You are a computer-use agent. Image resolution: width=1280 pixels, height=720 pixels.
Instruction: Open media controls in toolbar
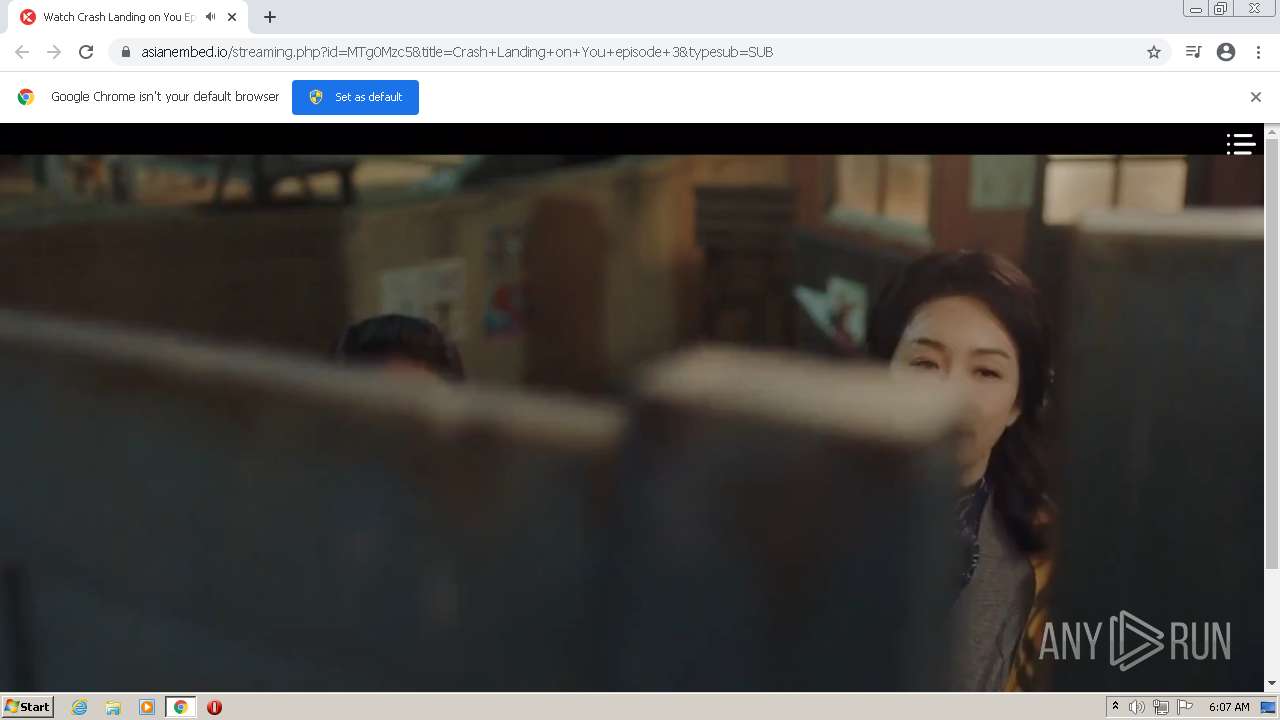(x=1193, y=52)
